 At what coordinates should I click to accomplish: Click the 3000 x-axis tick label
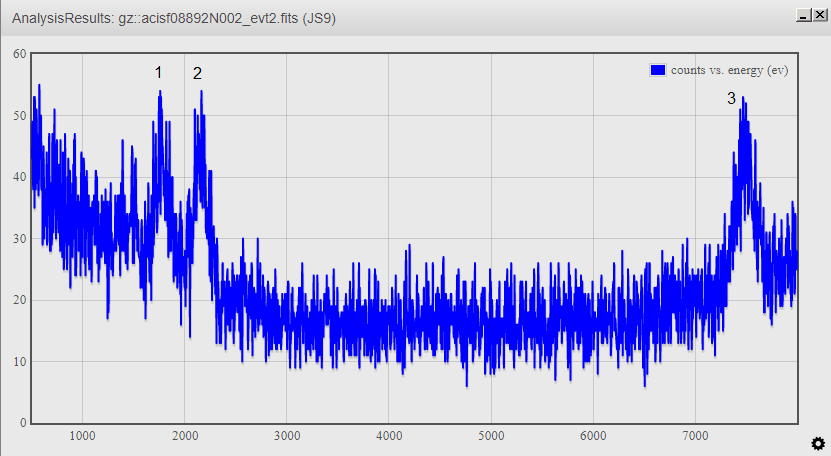pos(287,436)
